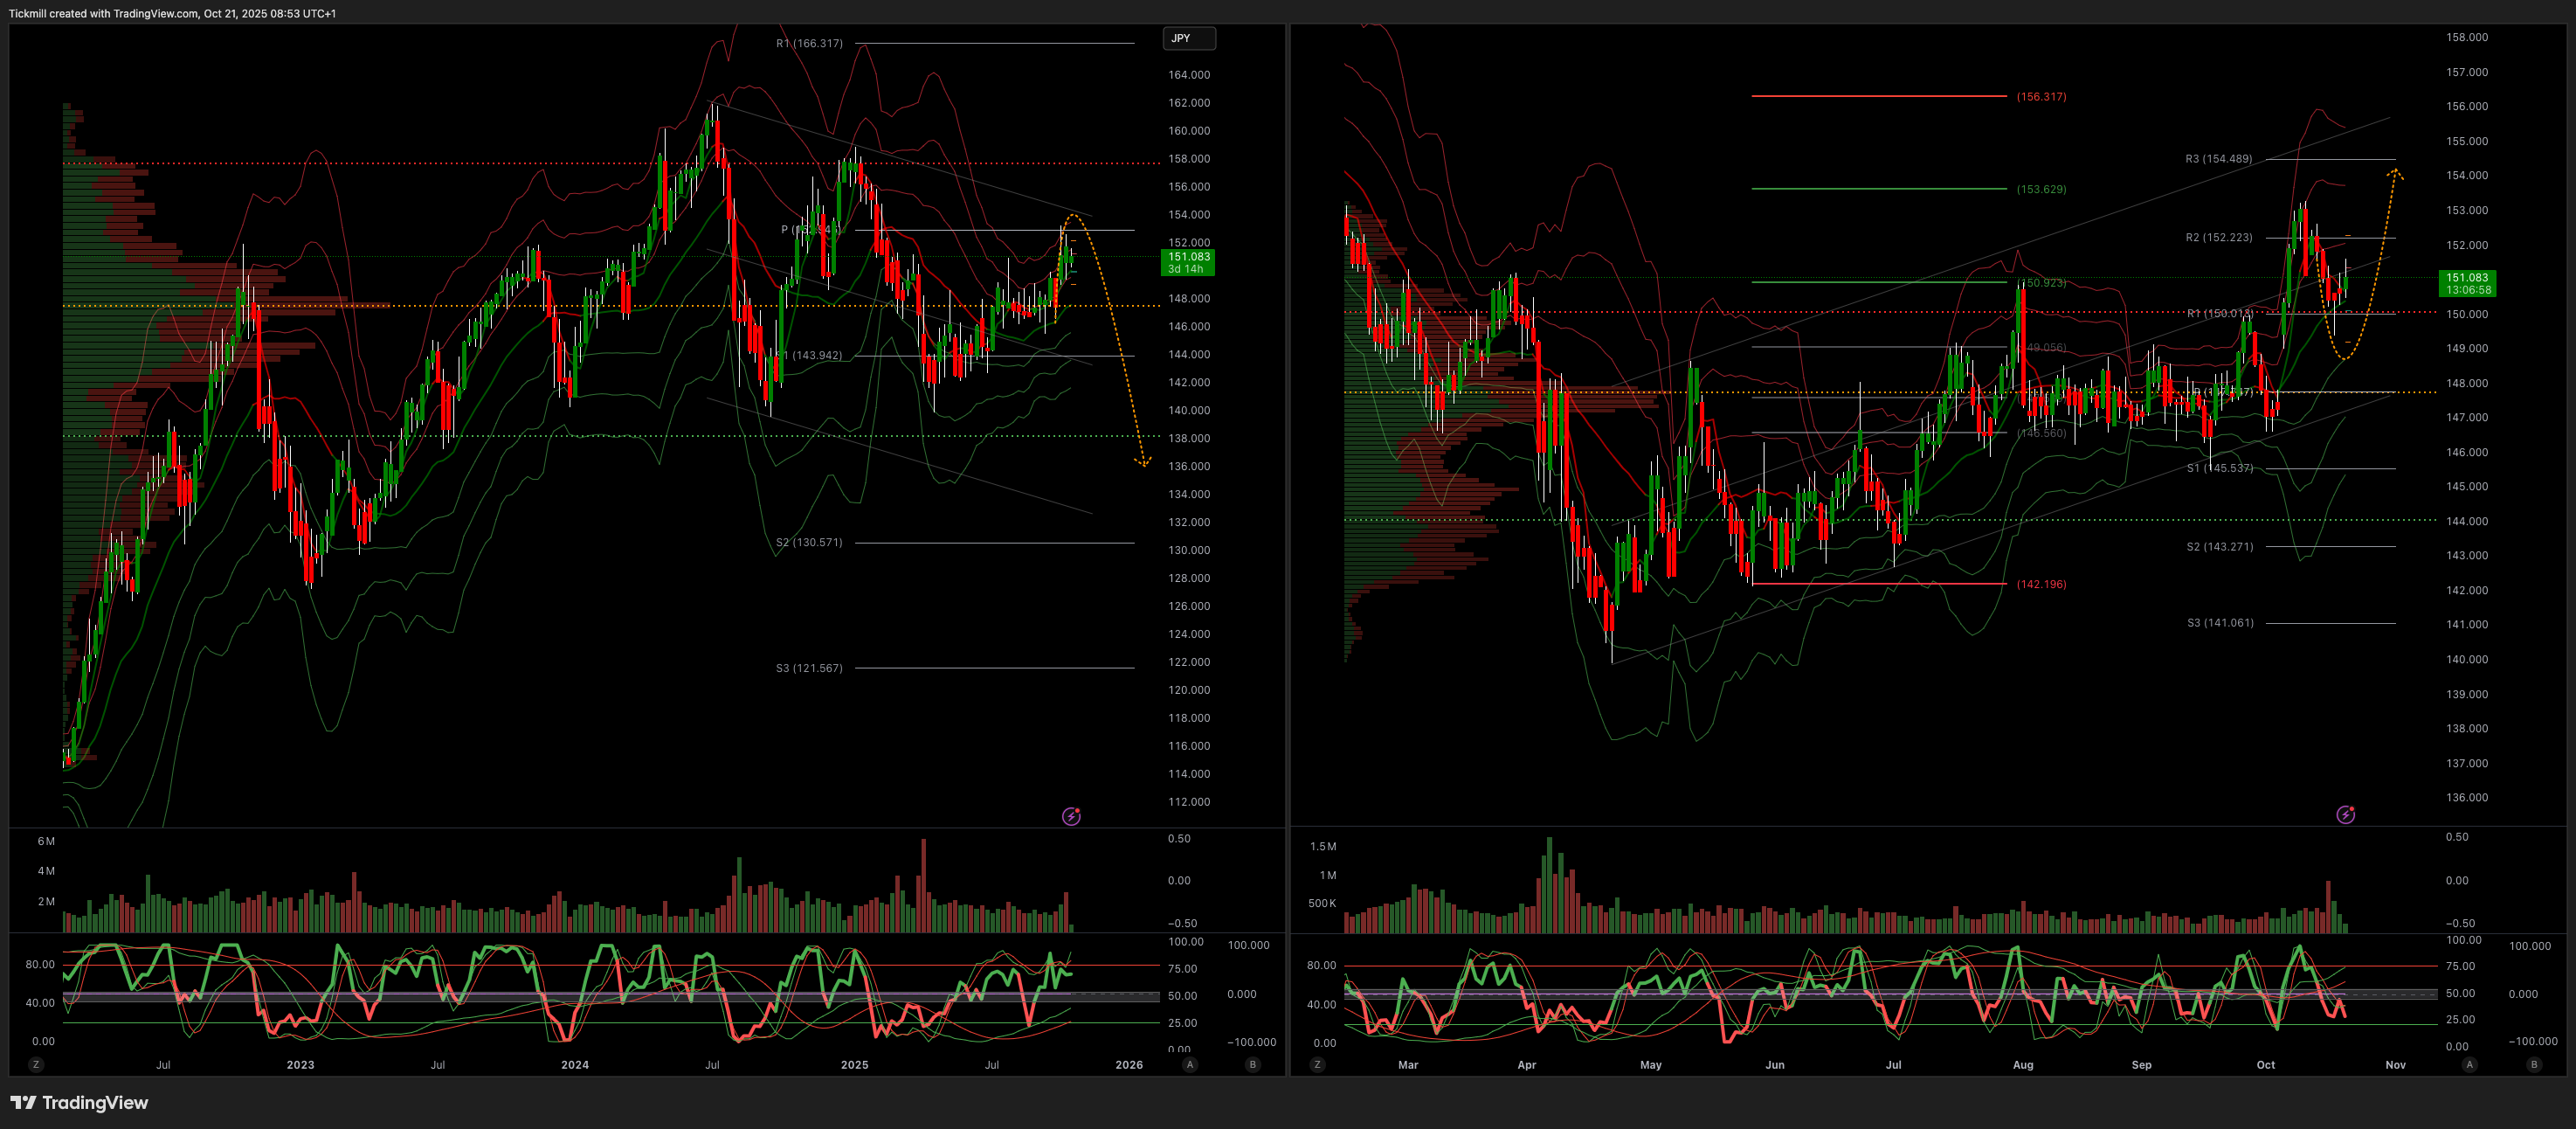This screenshot has width=2576, height=1129.
Task: Click the R1 (166.317) pivot label on left chart
Action: tap(809, 43)
